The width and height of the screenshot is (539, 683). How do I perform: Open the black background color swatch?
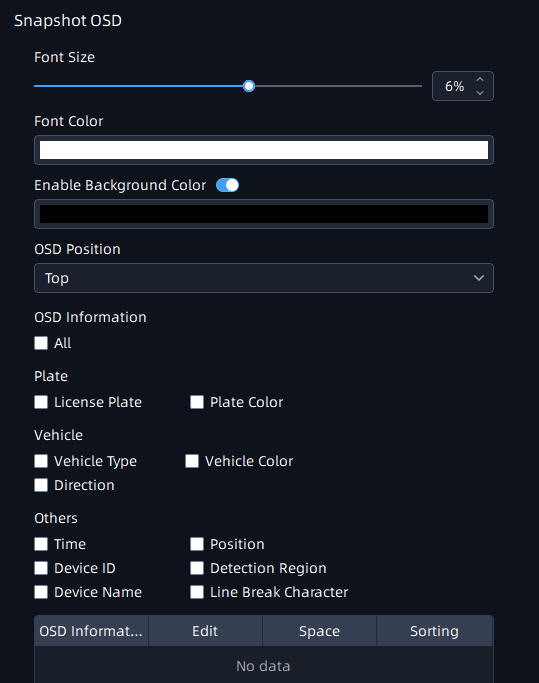click(264, 214)
